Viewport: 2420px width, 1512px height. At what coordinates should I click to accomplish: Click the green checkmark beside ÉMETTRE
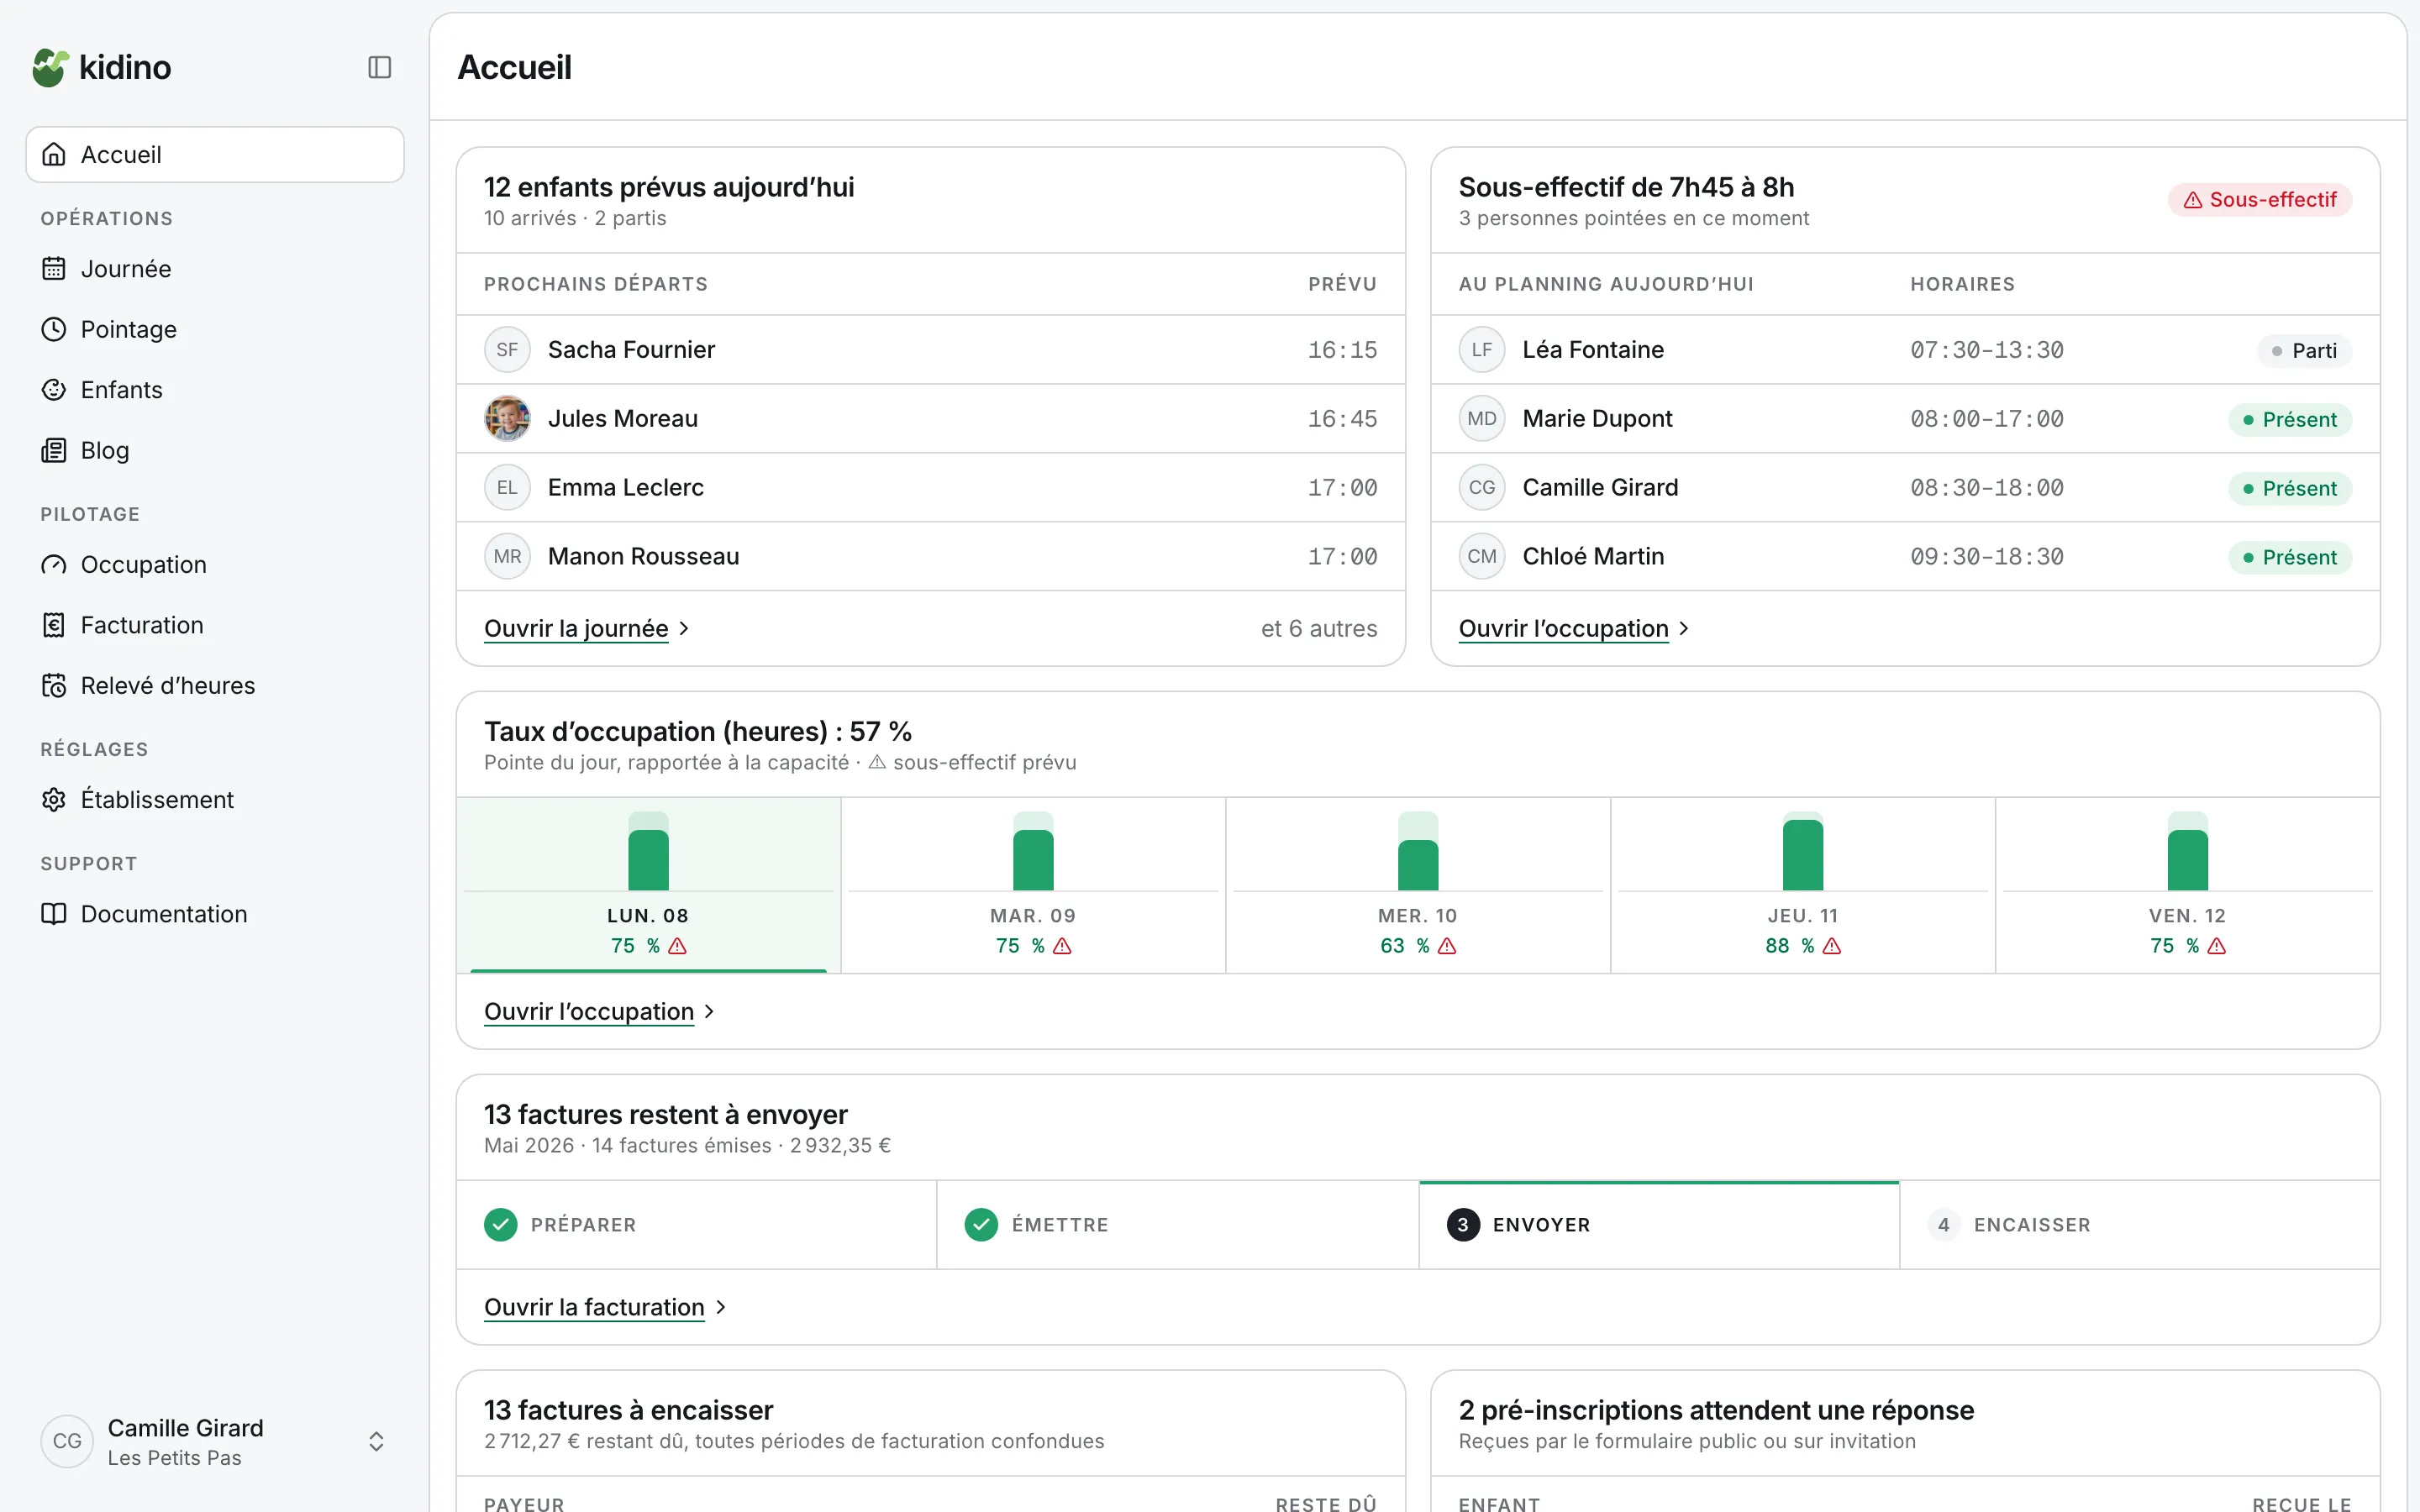click(981, 1225)
